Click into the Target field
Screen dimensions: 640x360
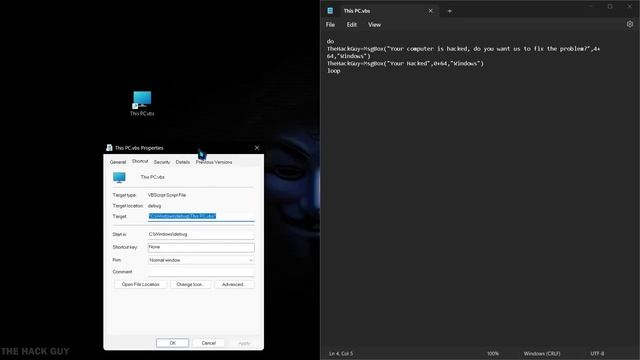tap(201, 216)
